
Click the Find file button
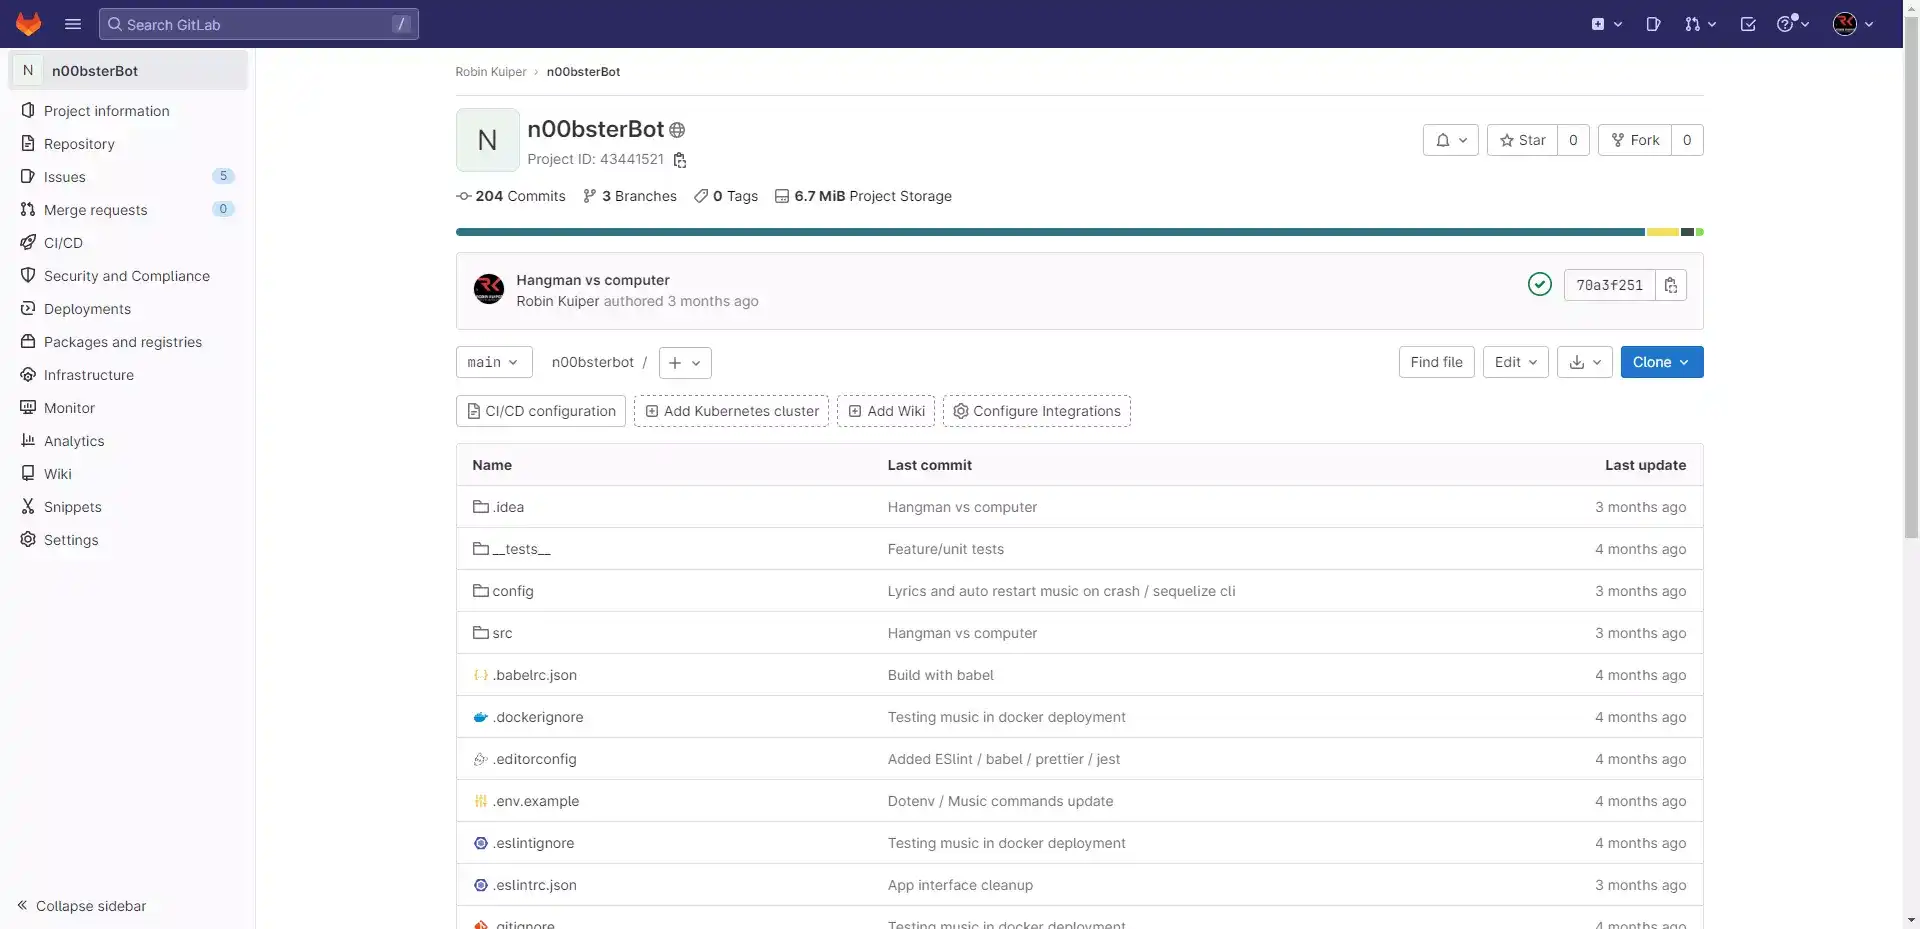(1437, 362)
